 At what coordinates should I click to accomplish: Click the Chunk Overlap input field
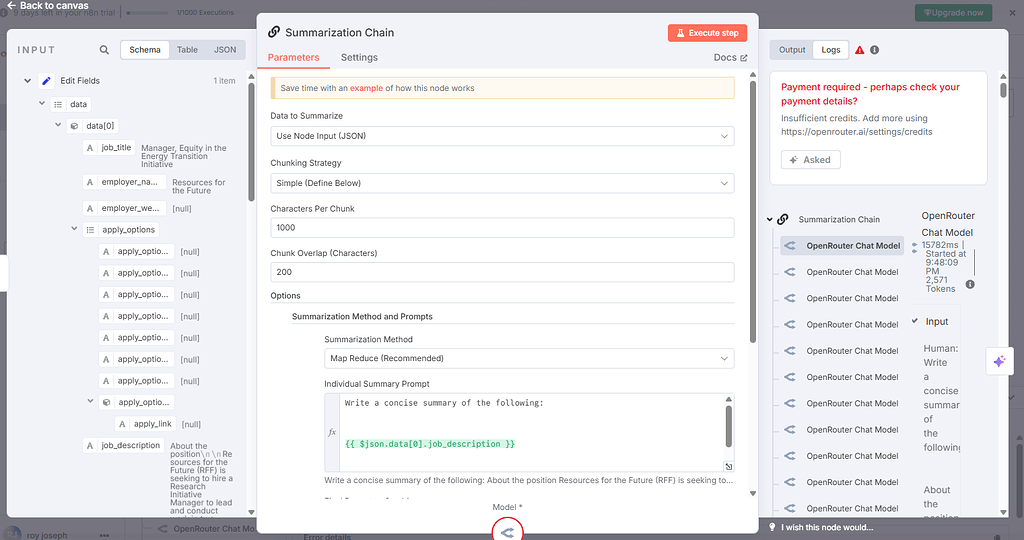click(x=502, y=272)
